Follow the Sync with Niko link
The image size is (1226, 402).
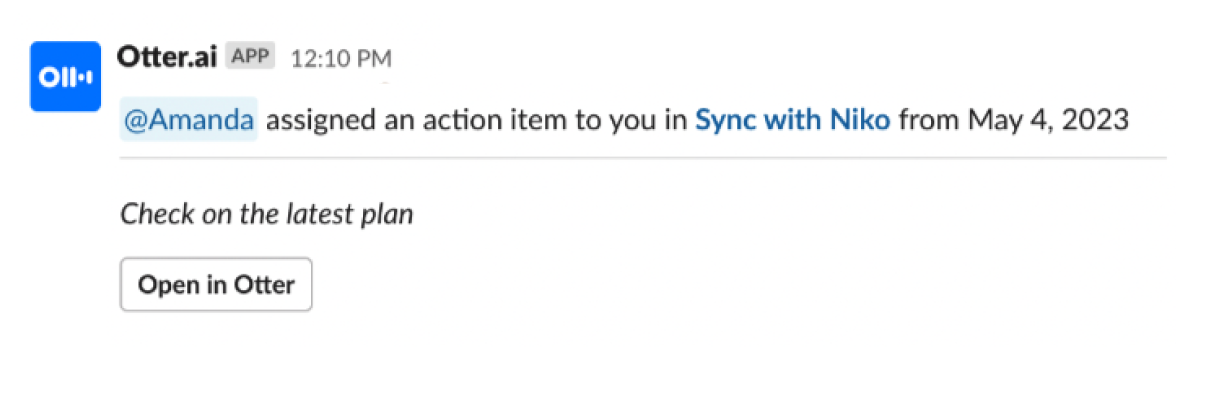pos(792,120)
